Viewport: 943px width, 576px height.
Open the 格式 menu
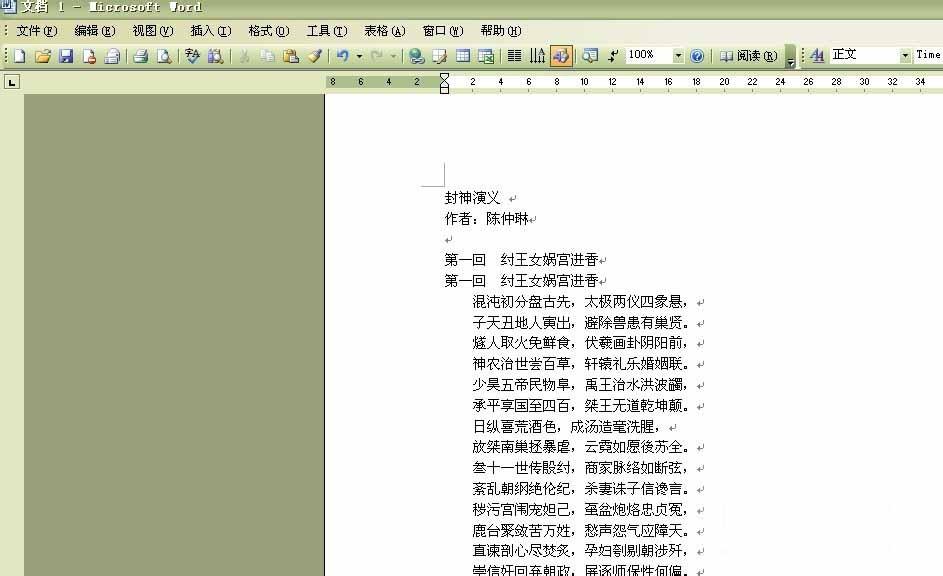click(267, 30)
